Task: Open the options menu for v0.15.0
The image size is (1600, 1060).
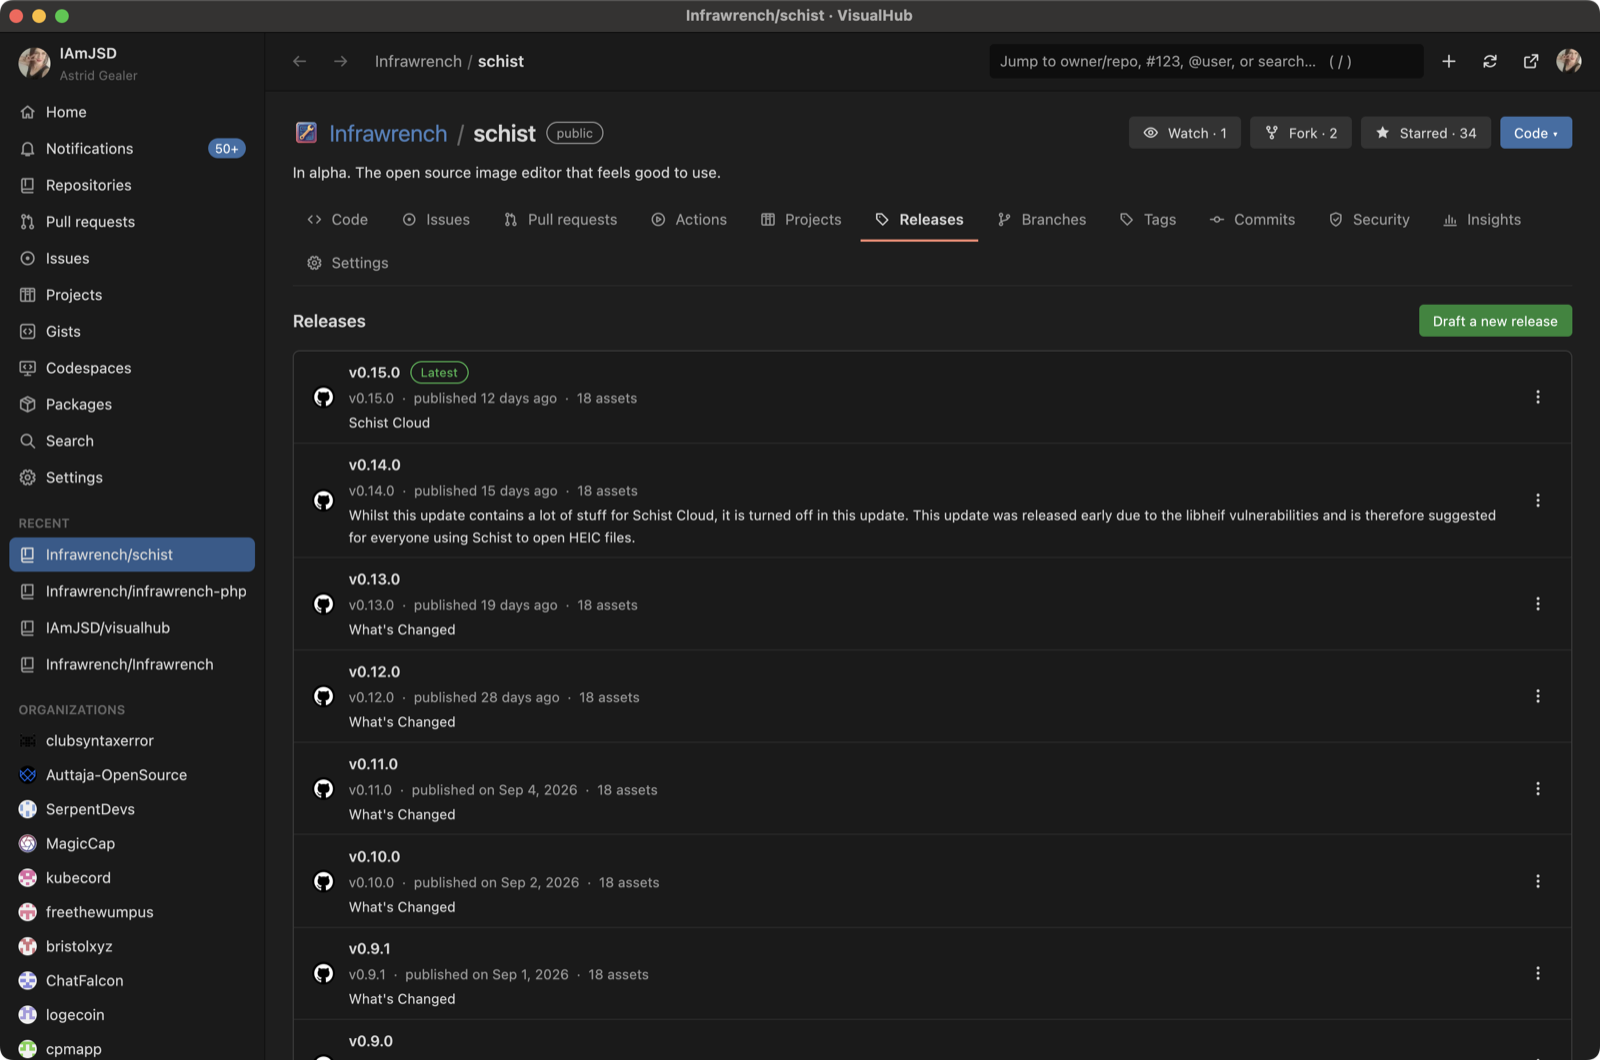Action: click(x=1538, y=397)
